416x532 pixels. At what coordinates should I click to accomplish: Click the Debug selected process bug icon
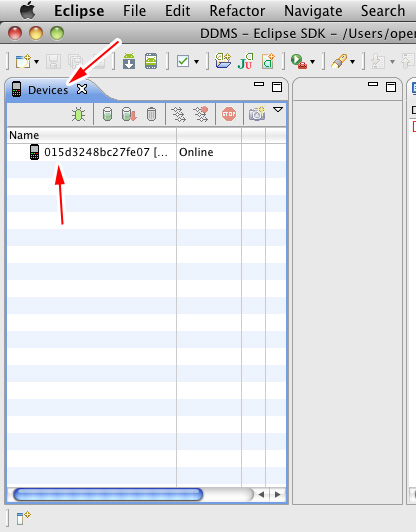point(78,114)
